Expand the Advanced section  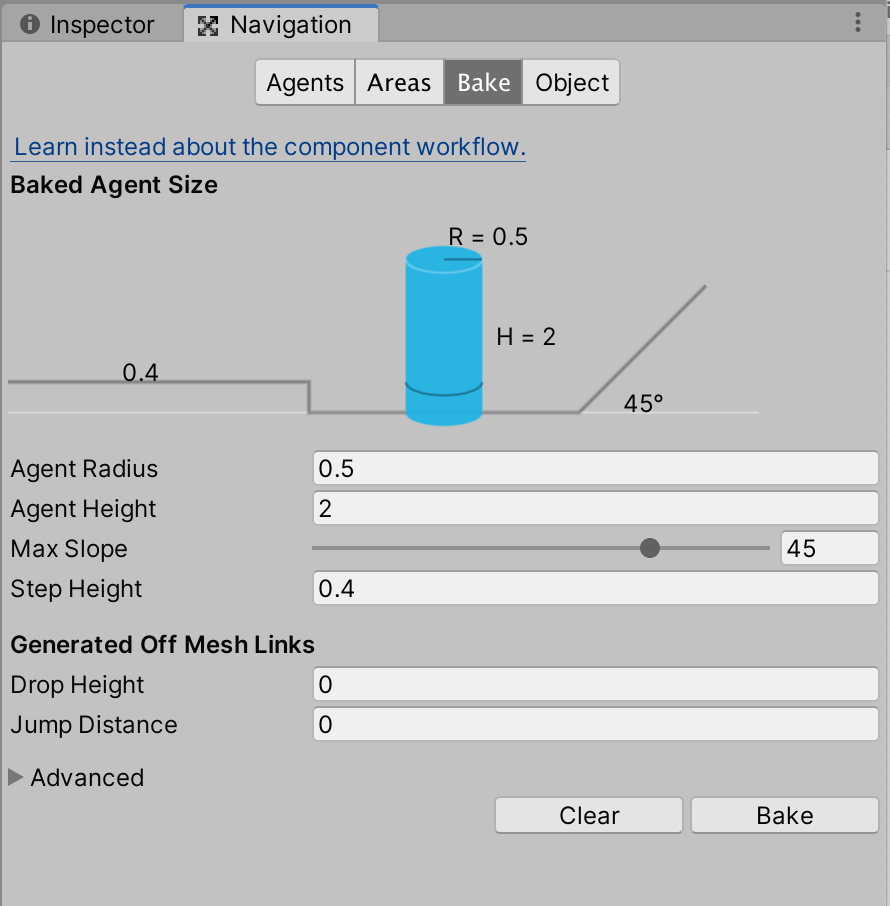(76, 777)
